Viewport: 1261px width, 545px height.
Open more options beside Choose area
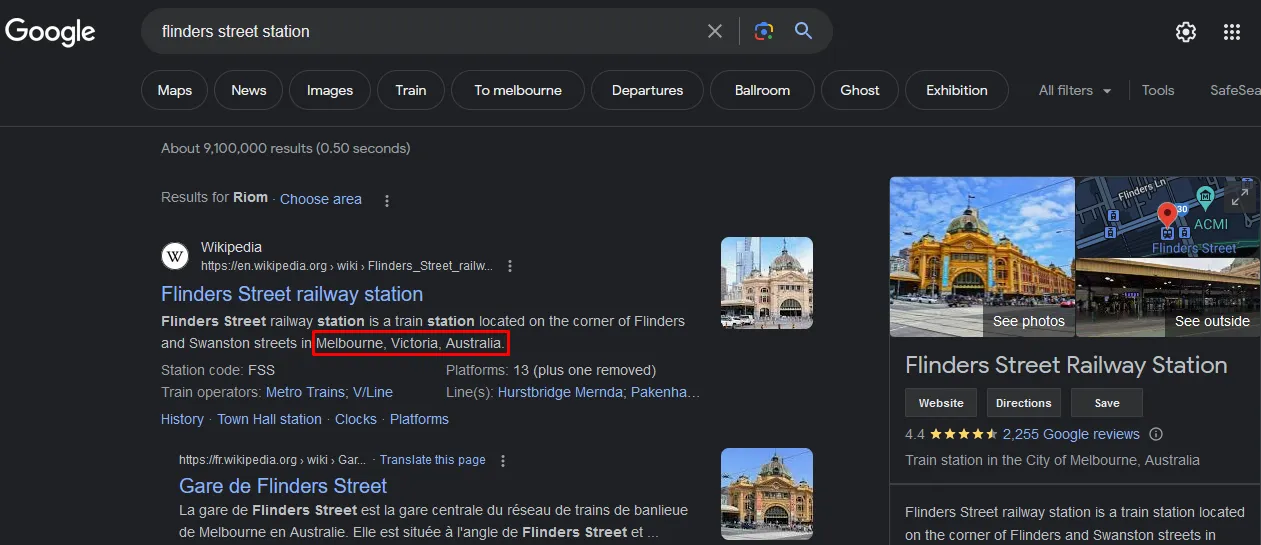tap(387, 200)
